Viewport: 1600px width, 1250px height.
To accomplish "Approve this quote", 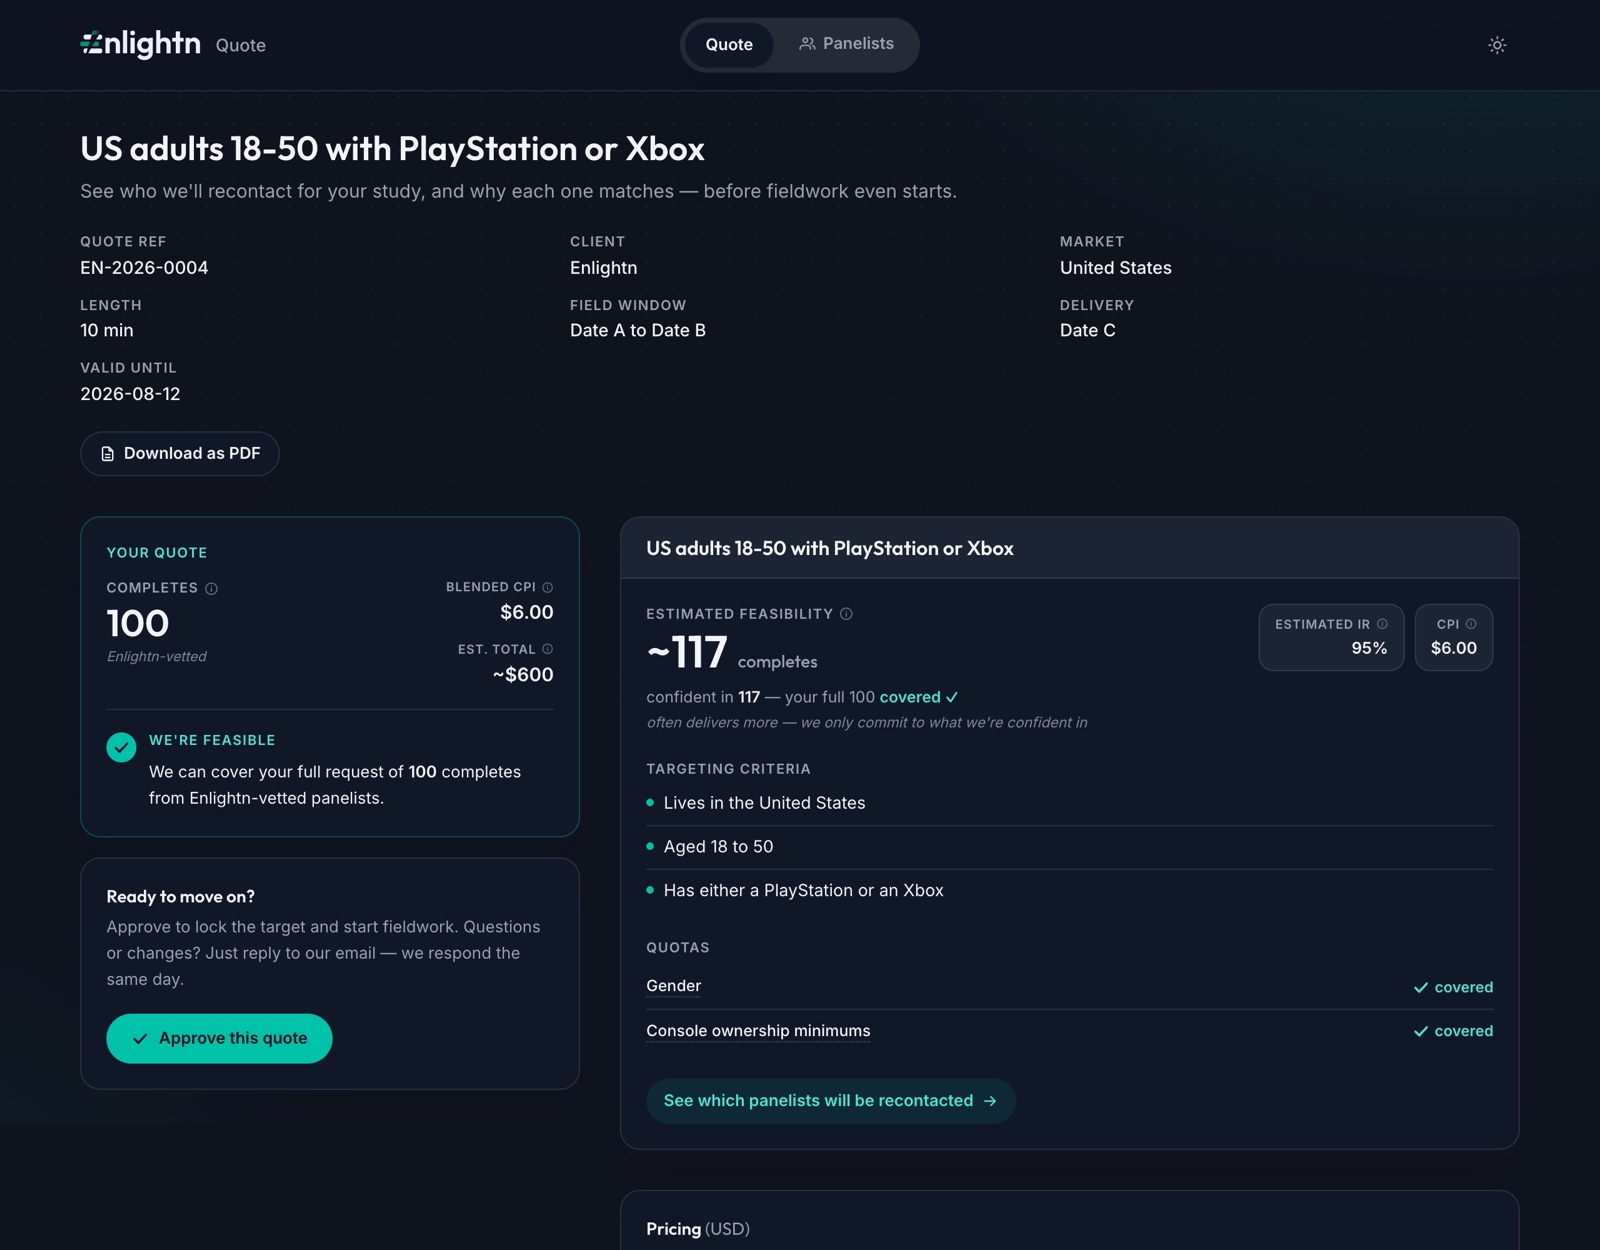I will coord(219,1038).
